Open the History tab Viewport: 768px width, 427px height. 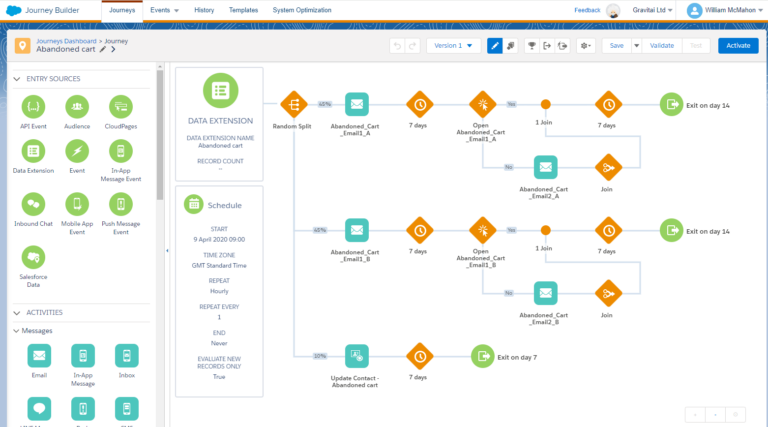203,10
